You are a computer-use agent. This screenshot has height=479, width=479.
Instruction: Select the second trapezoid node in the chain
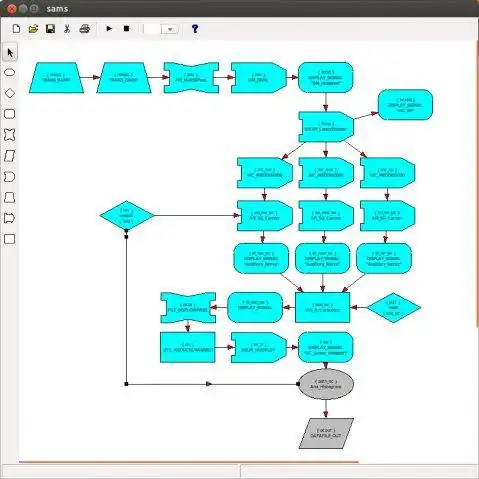coord(124,78)
